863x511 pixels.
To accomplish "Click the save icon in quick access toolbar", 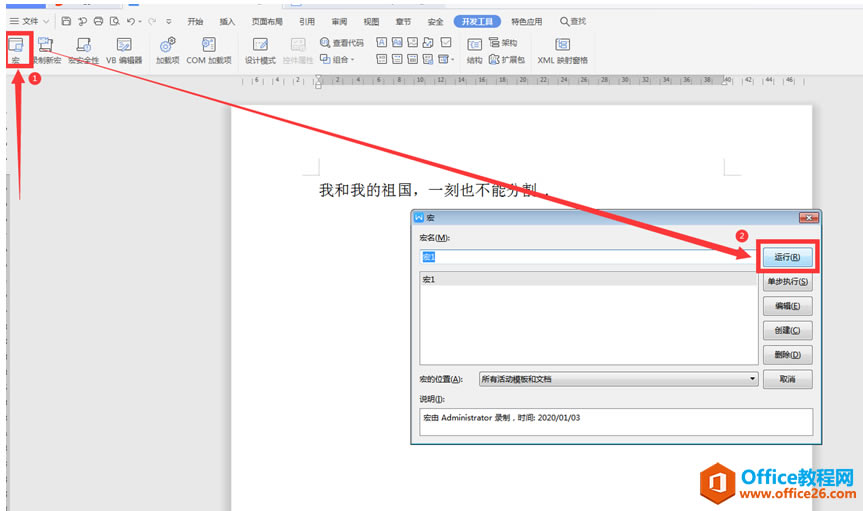I will tap(66, 21).
